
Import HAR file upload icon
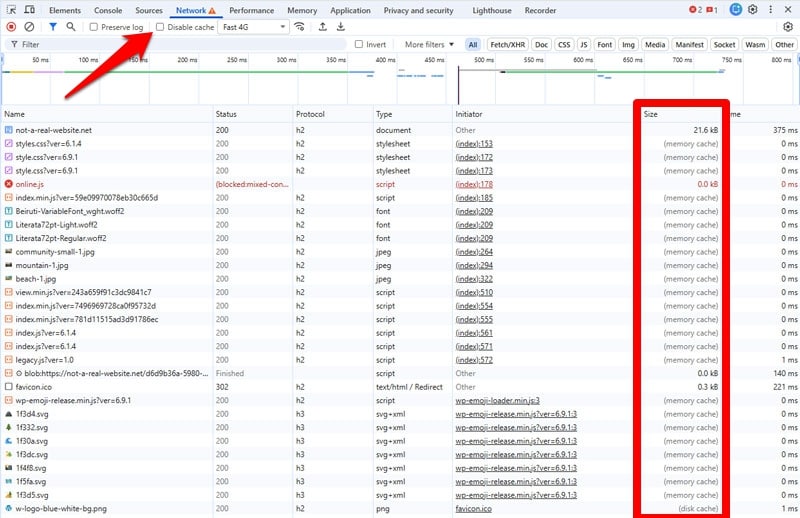click(322, 27)
